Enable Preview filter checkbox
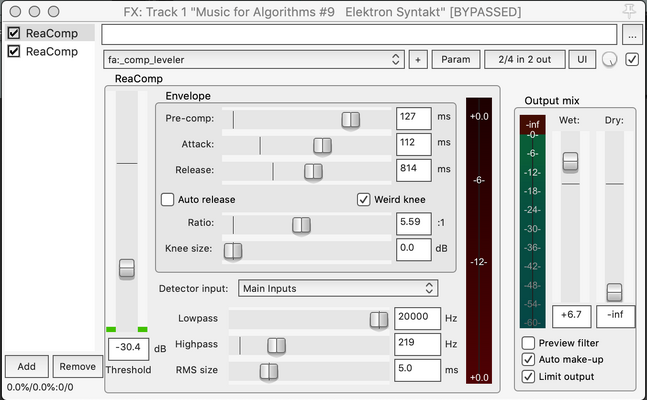 pos(528,343)
